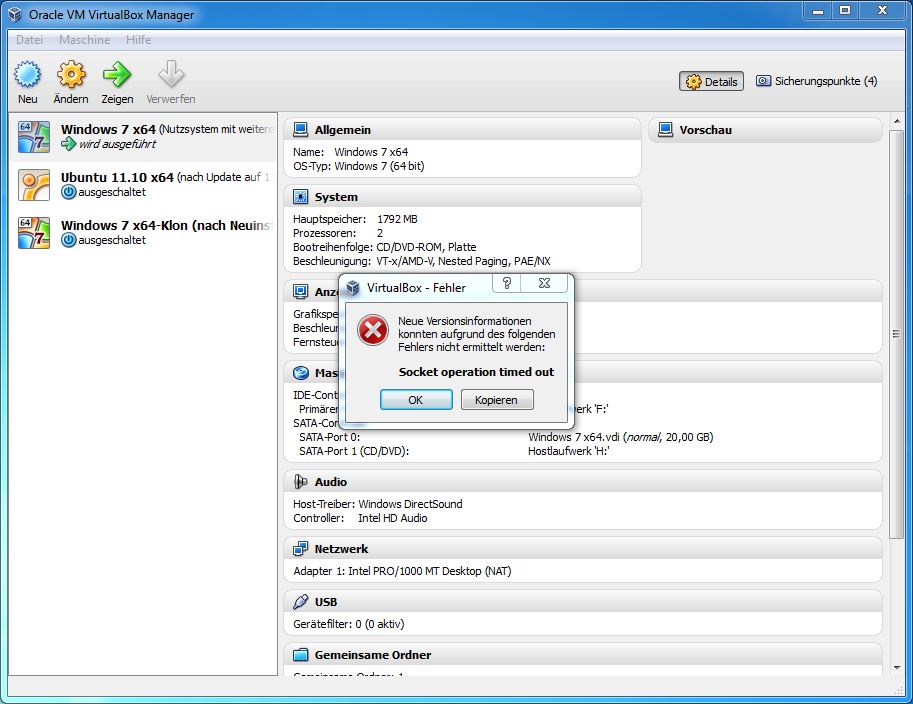Click the Vorschau section header

coord(766,129)
